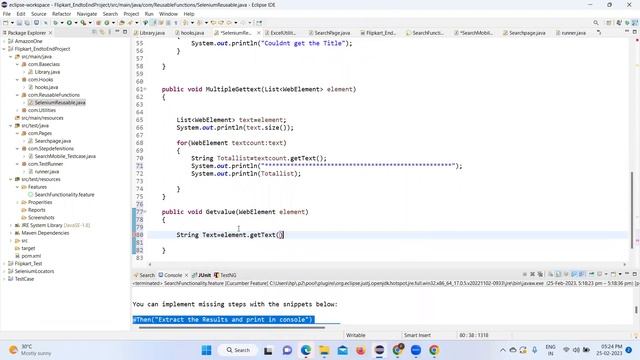640x360 pixels.
Task: Expand com.Utilities package
Action: tap(18, 110)
